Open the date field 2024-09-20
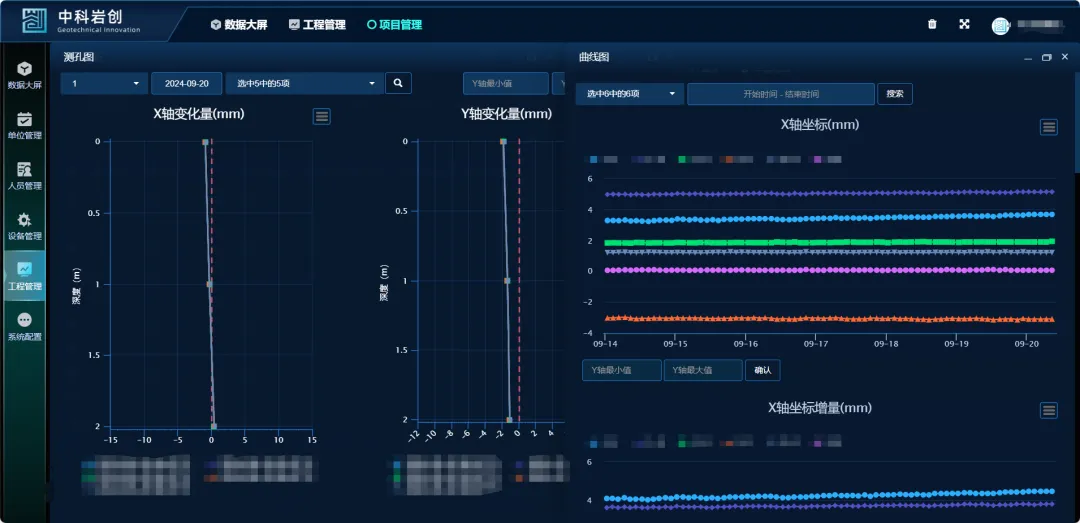 [187, 83]
